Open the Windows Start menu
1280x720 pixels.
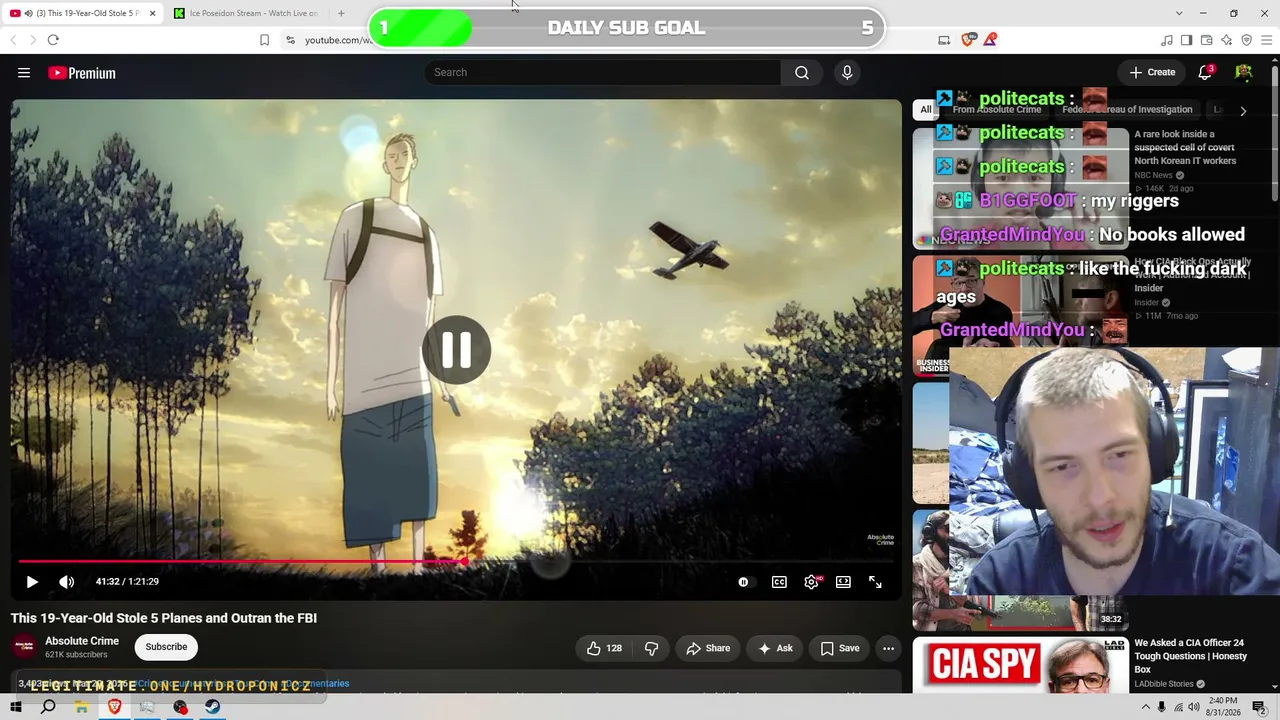[x=16, y=707]
